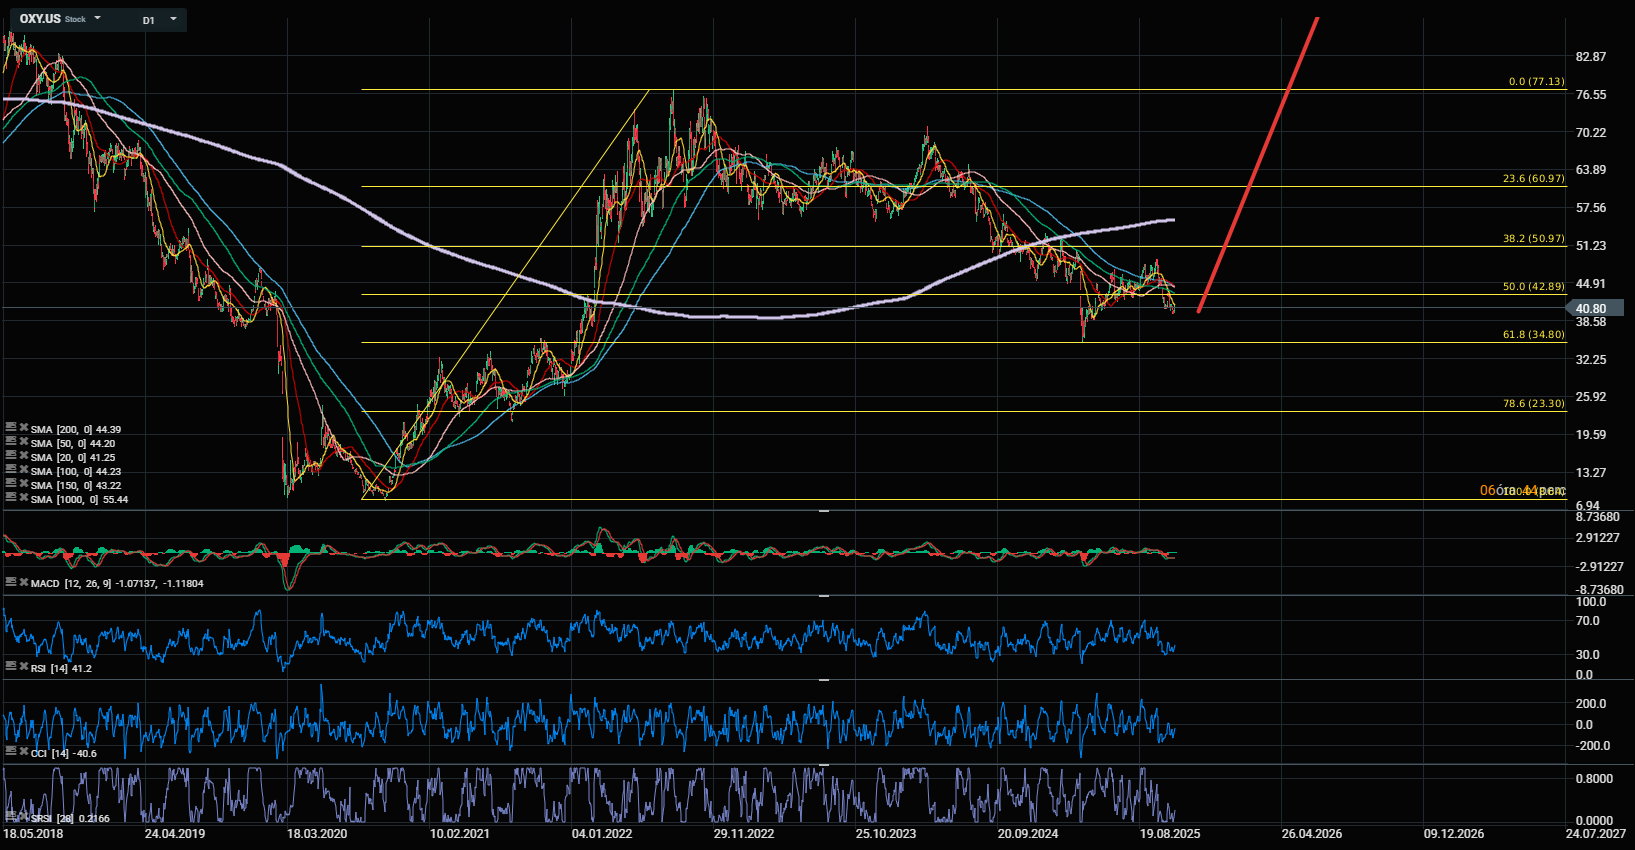
Task: Click the D1 timeframe label
Action: [x=148, y=20]
